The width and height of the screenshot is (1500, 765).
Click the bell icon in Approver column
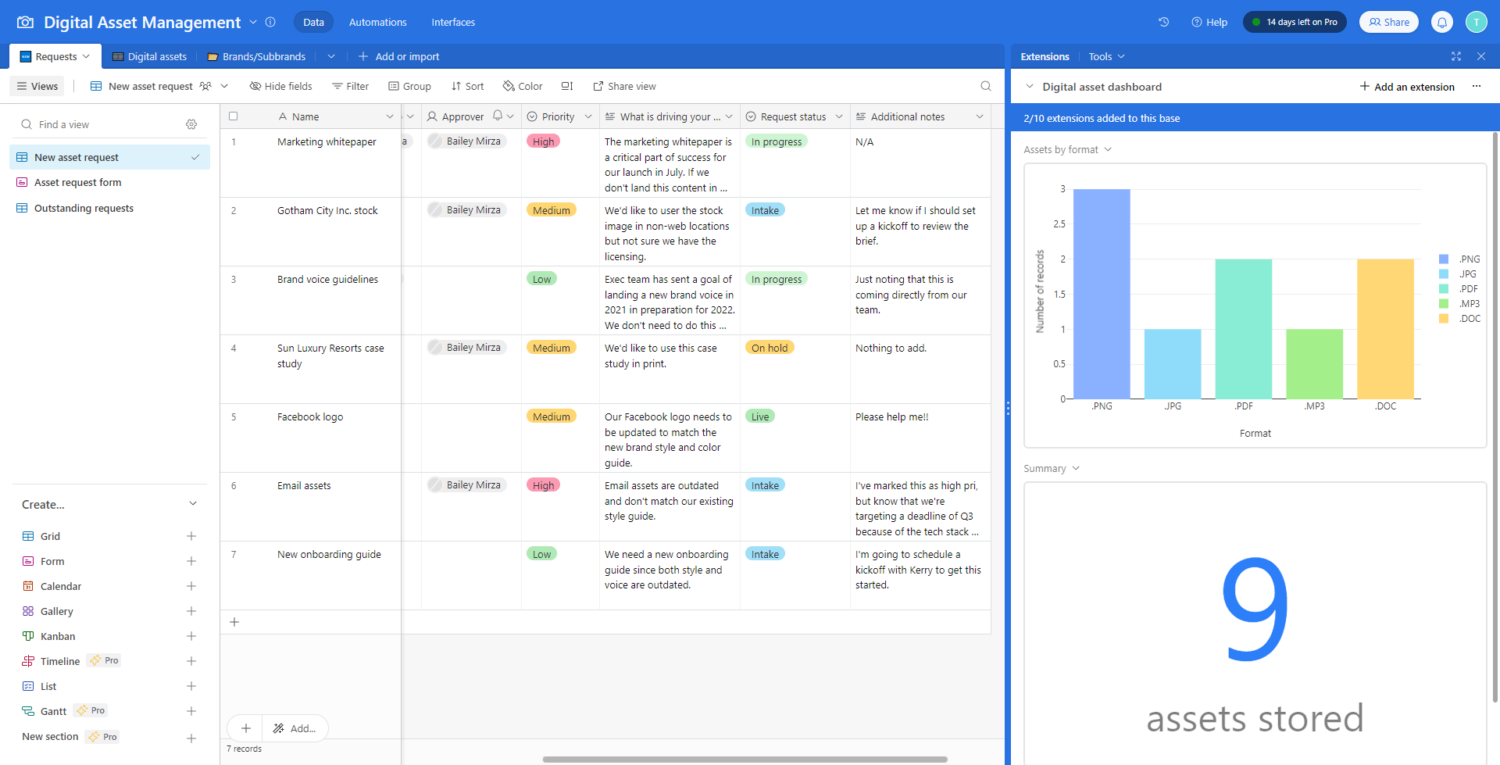497,116
